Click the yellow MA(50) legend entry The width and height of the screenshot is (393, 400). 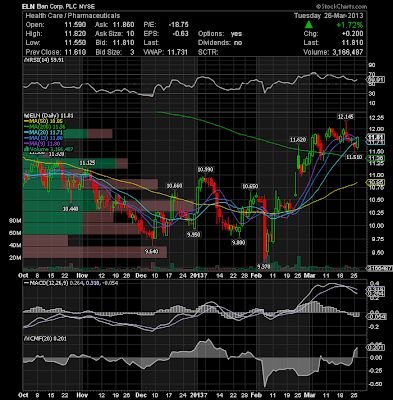44,121
